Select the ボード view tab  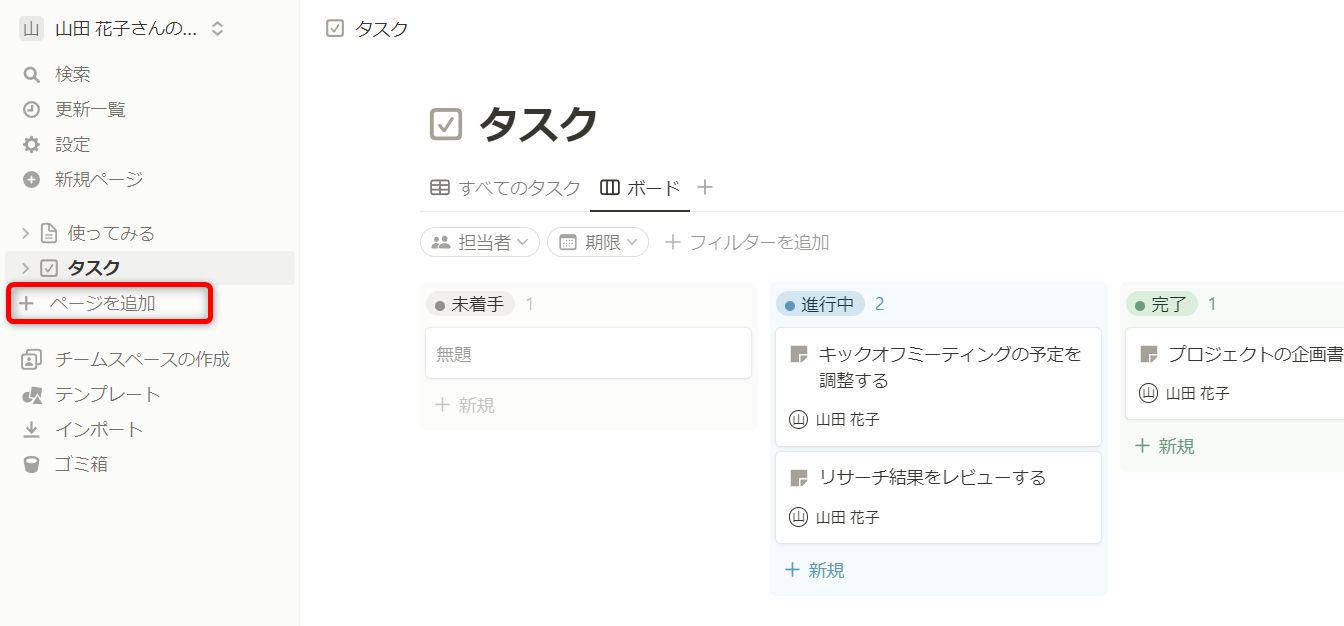[640, 188]
